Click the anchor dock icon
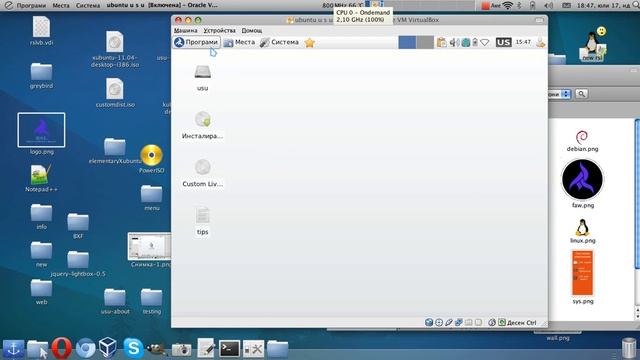The height and width of the screenshot is (360, 640). tap(13, 349)
